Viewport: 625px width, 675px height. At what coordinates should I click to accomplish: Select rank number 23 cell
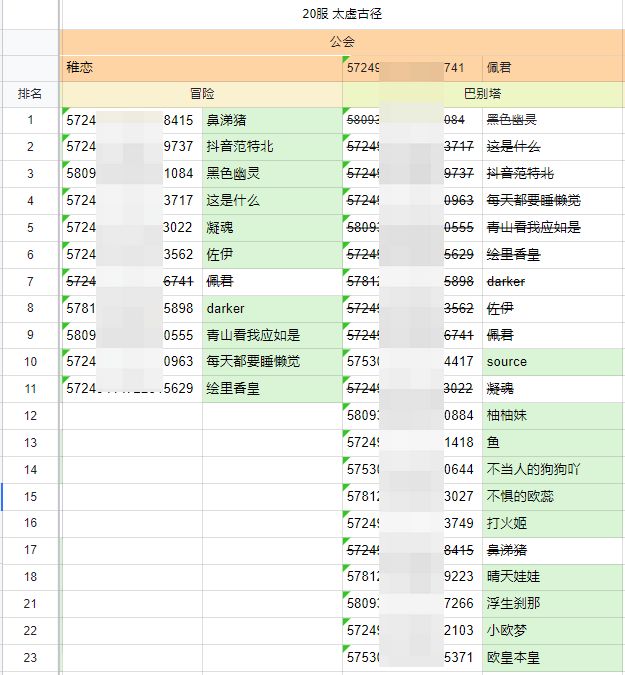click(30, 658)
